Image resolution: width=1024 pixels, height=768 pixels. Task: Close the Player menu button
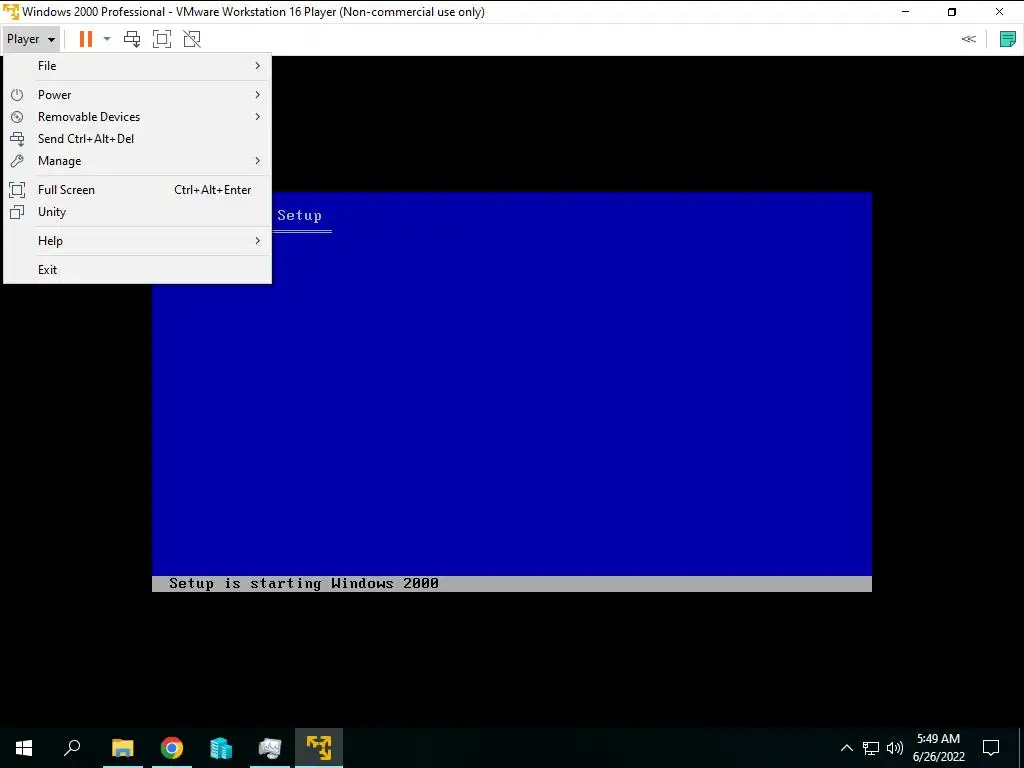pos(31,39)
